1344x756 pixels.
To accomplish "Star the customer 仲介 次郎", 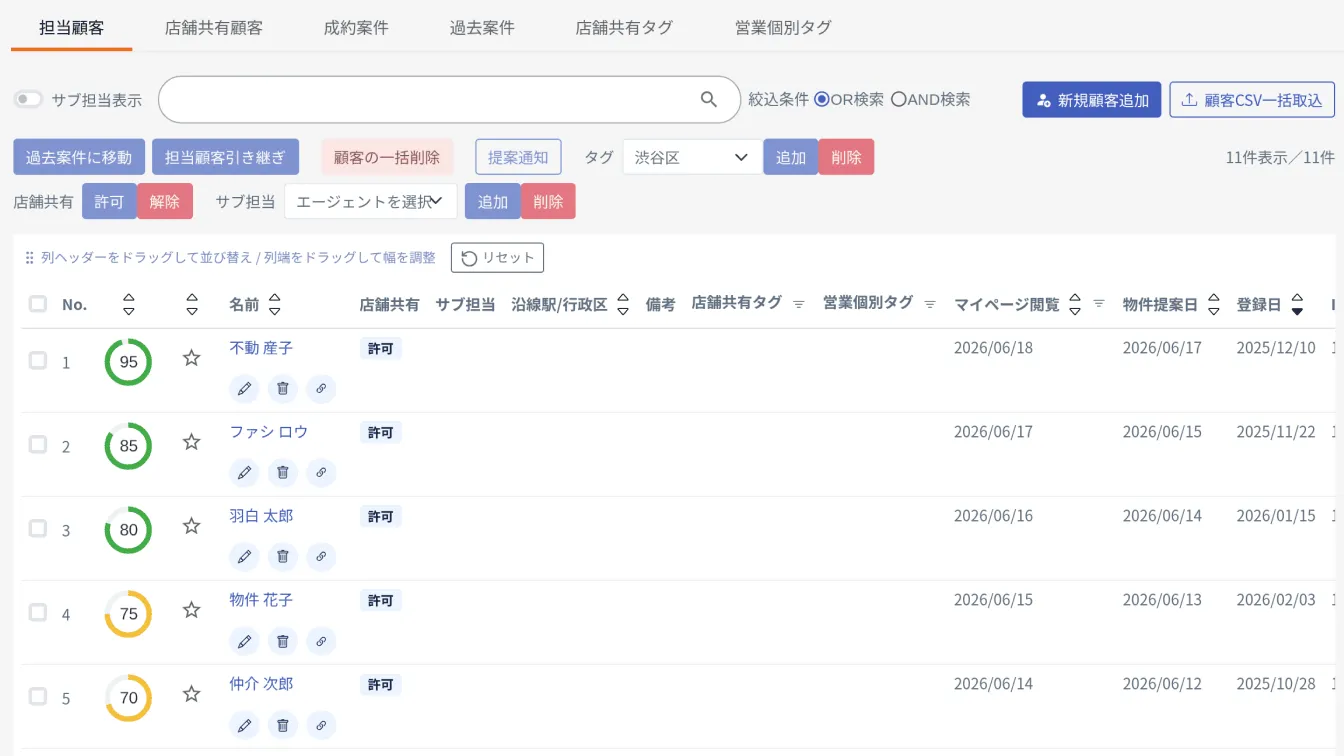I will click(192, 694).
